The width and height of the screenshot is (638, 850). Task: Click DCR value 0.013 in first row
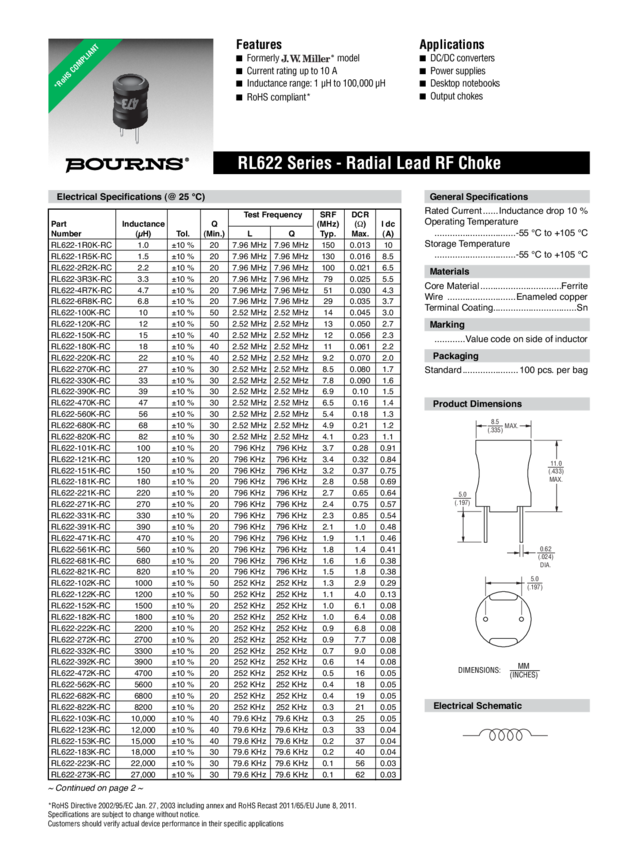(x=360, y=245)
